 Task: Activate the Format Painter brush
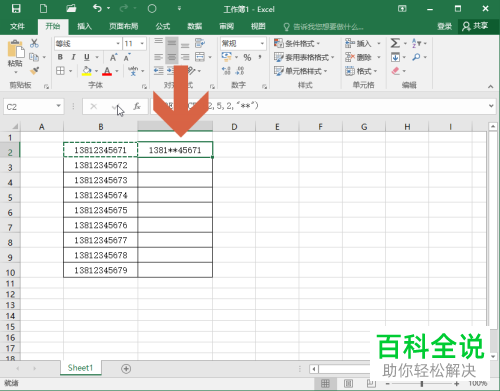(34, 71)
